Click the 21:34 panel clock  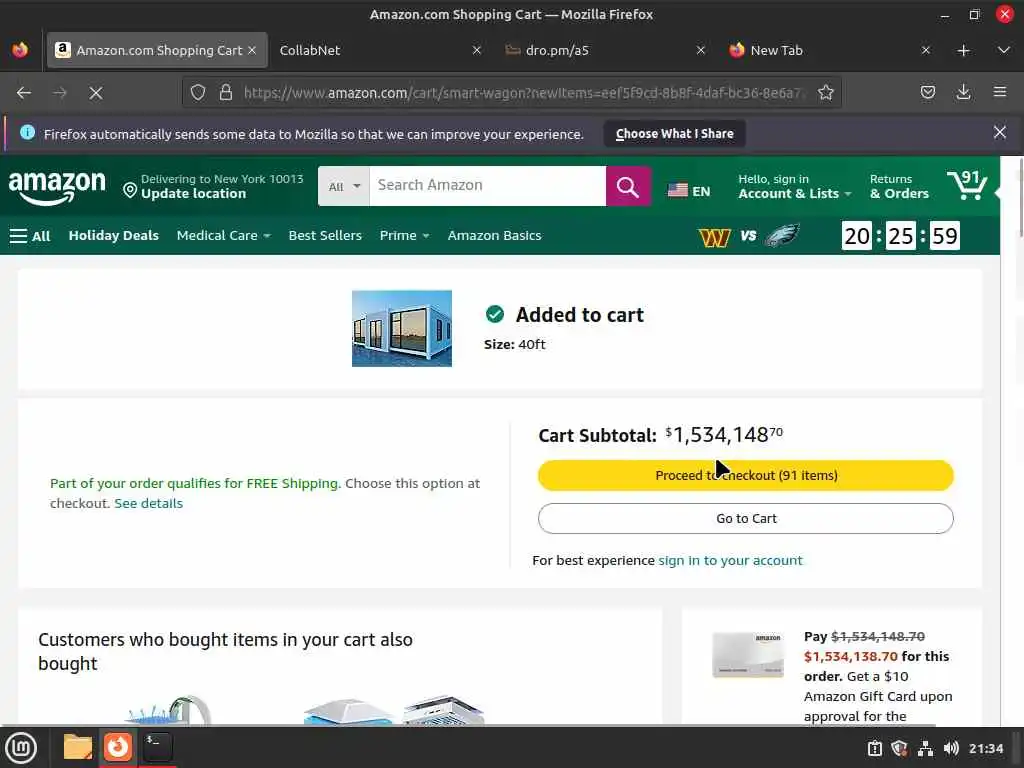[x=985, y=748]
